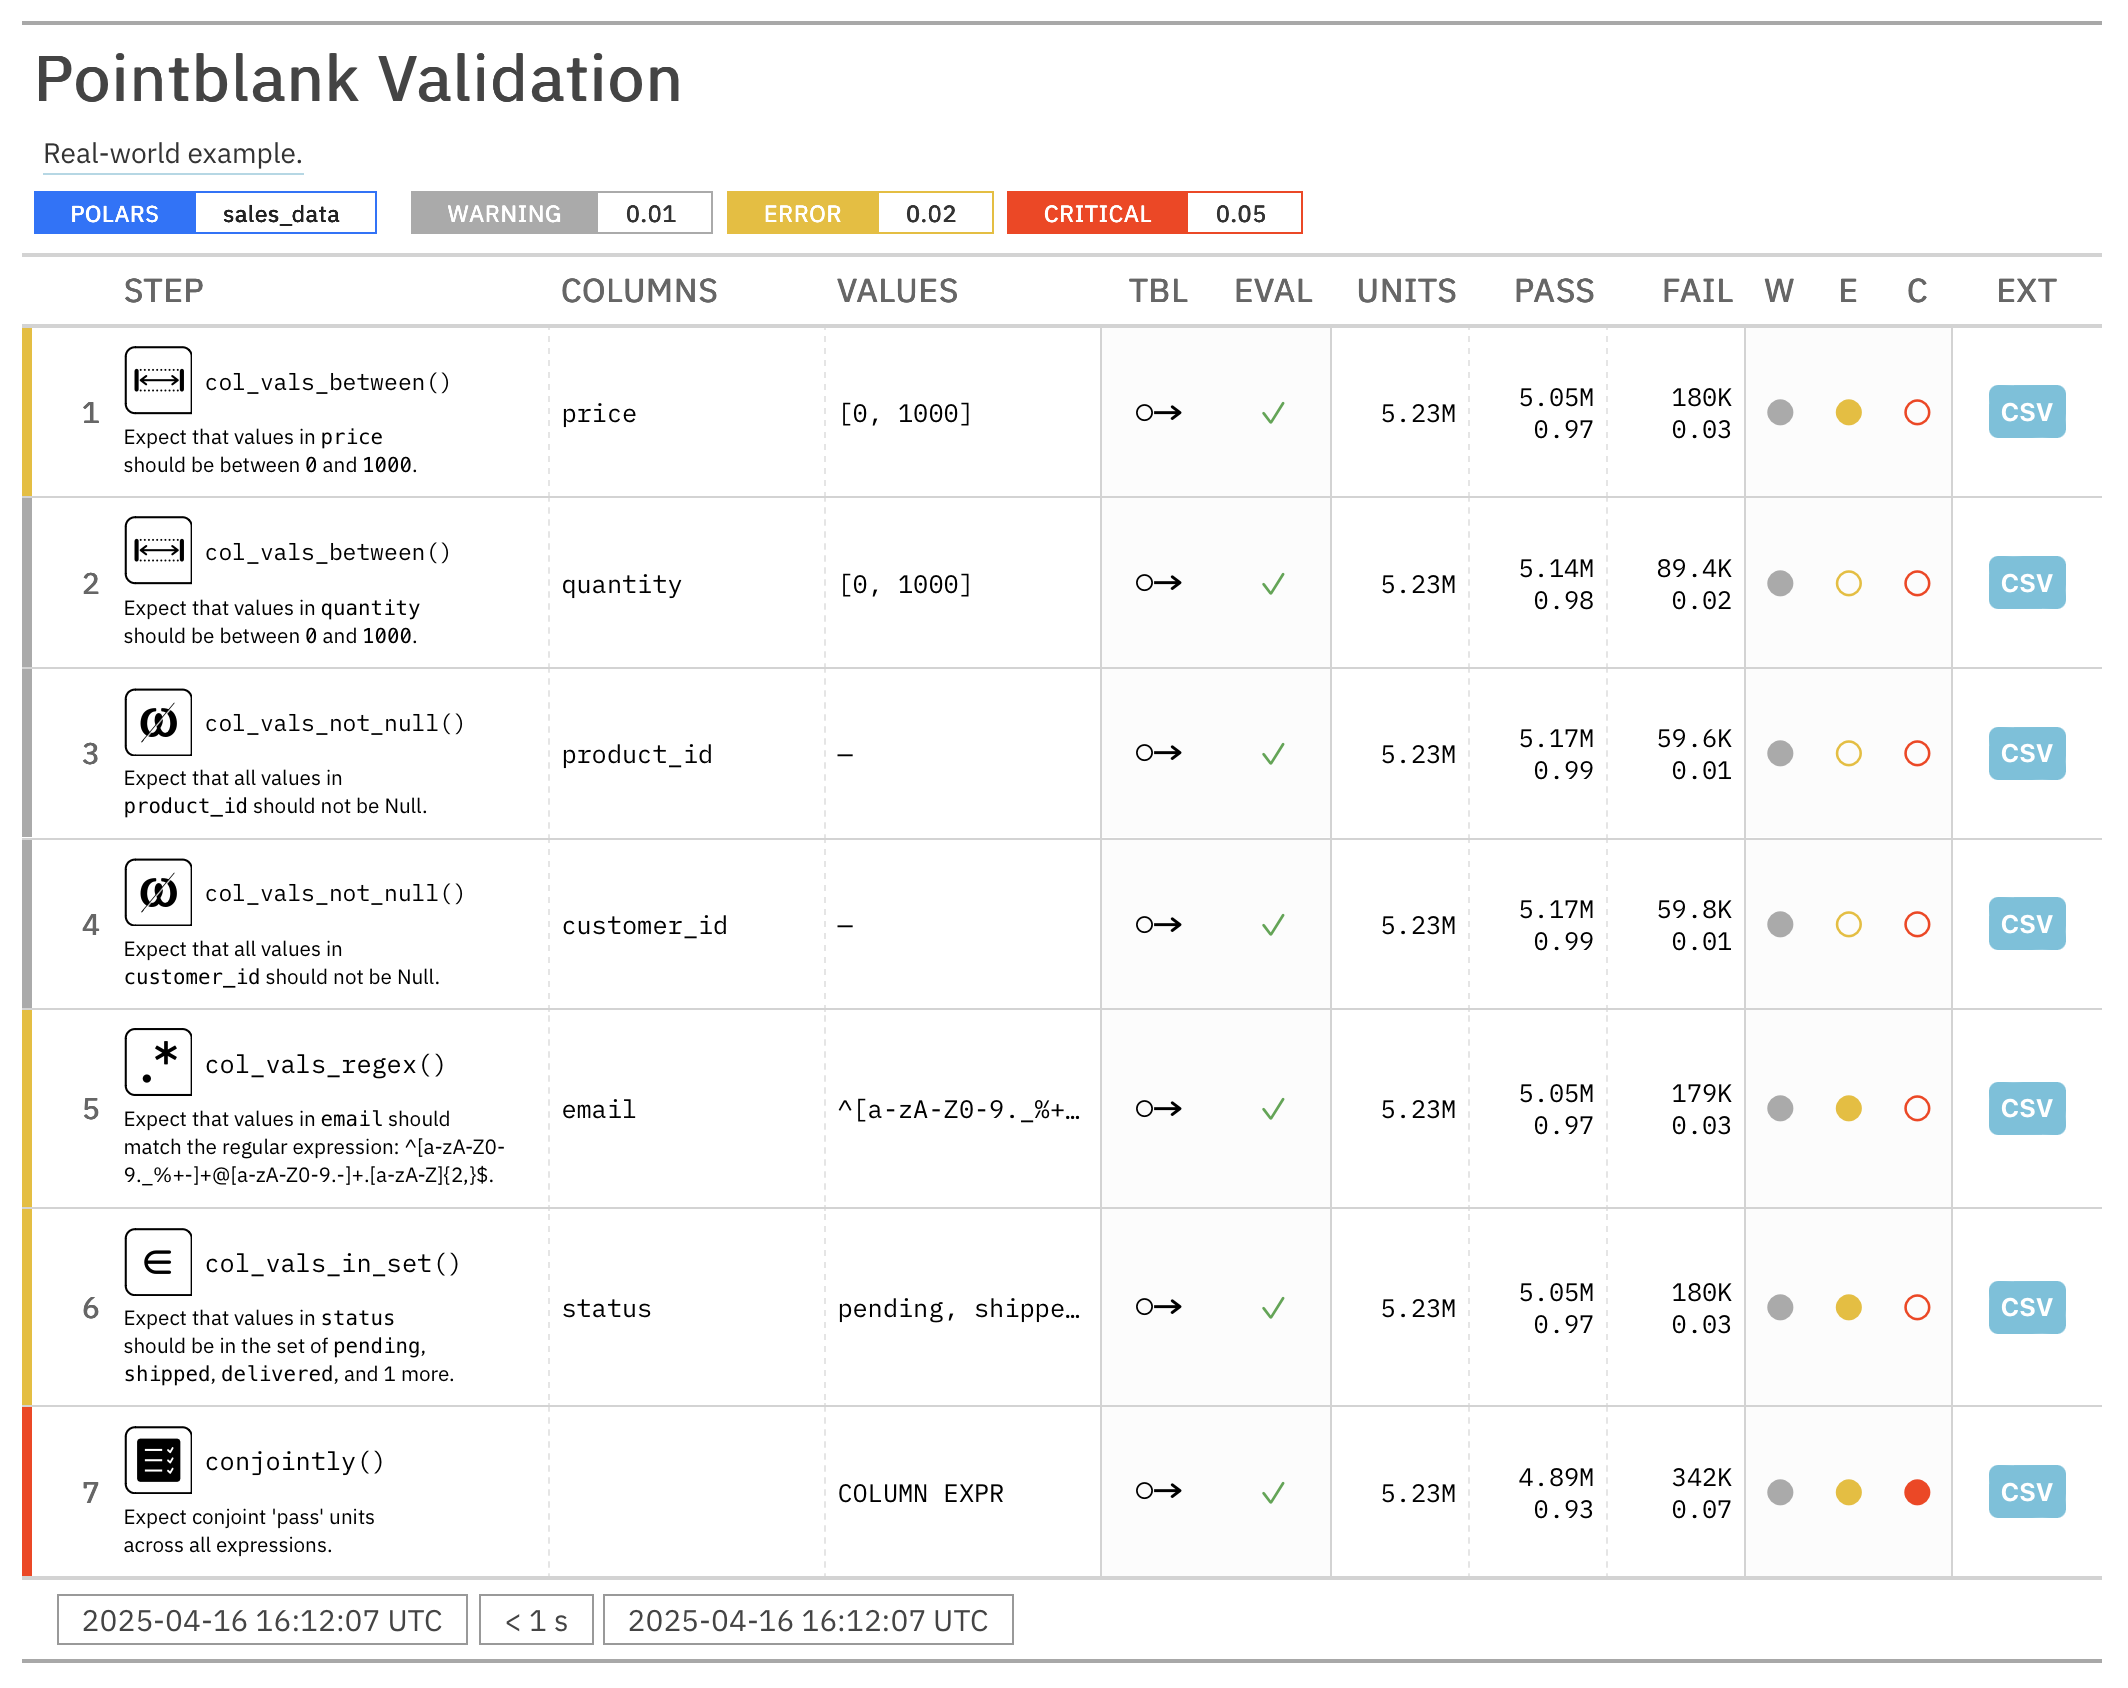Click the col_vals_between icon in step 1

[x=158, y=380]
